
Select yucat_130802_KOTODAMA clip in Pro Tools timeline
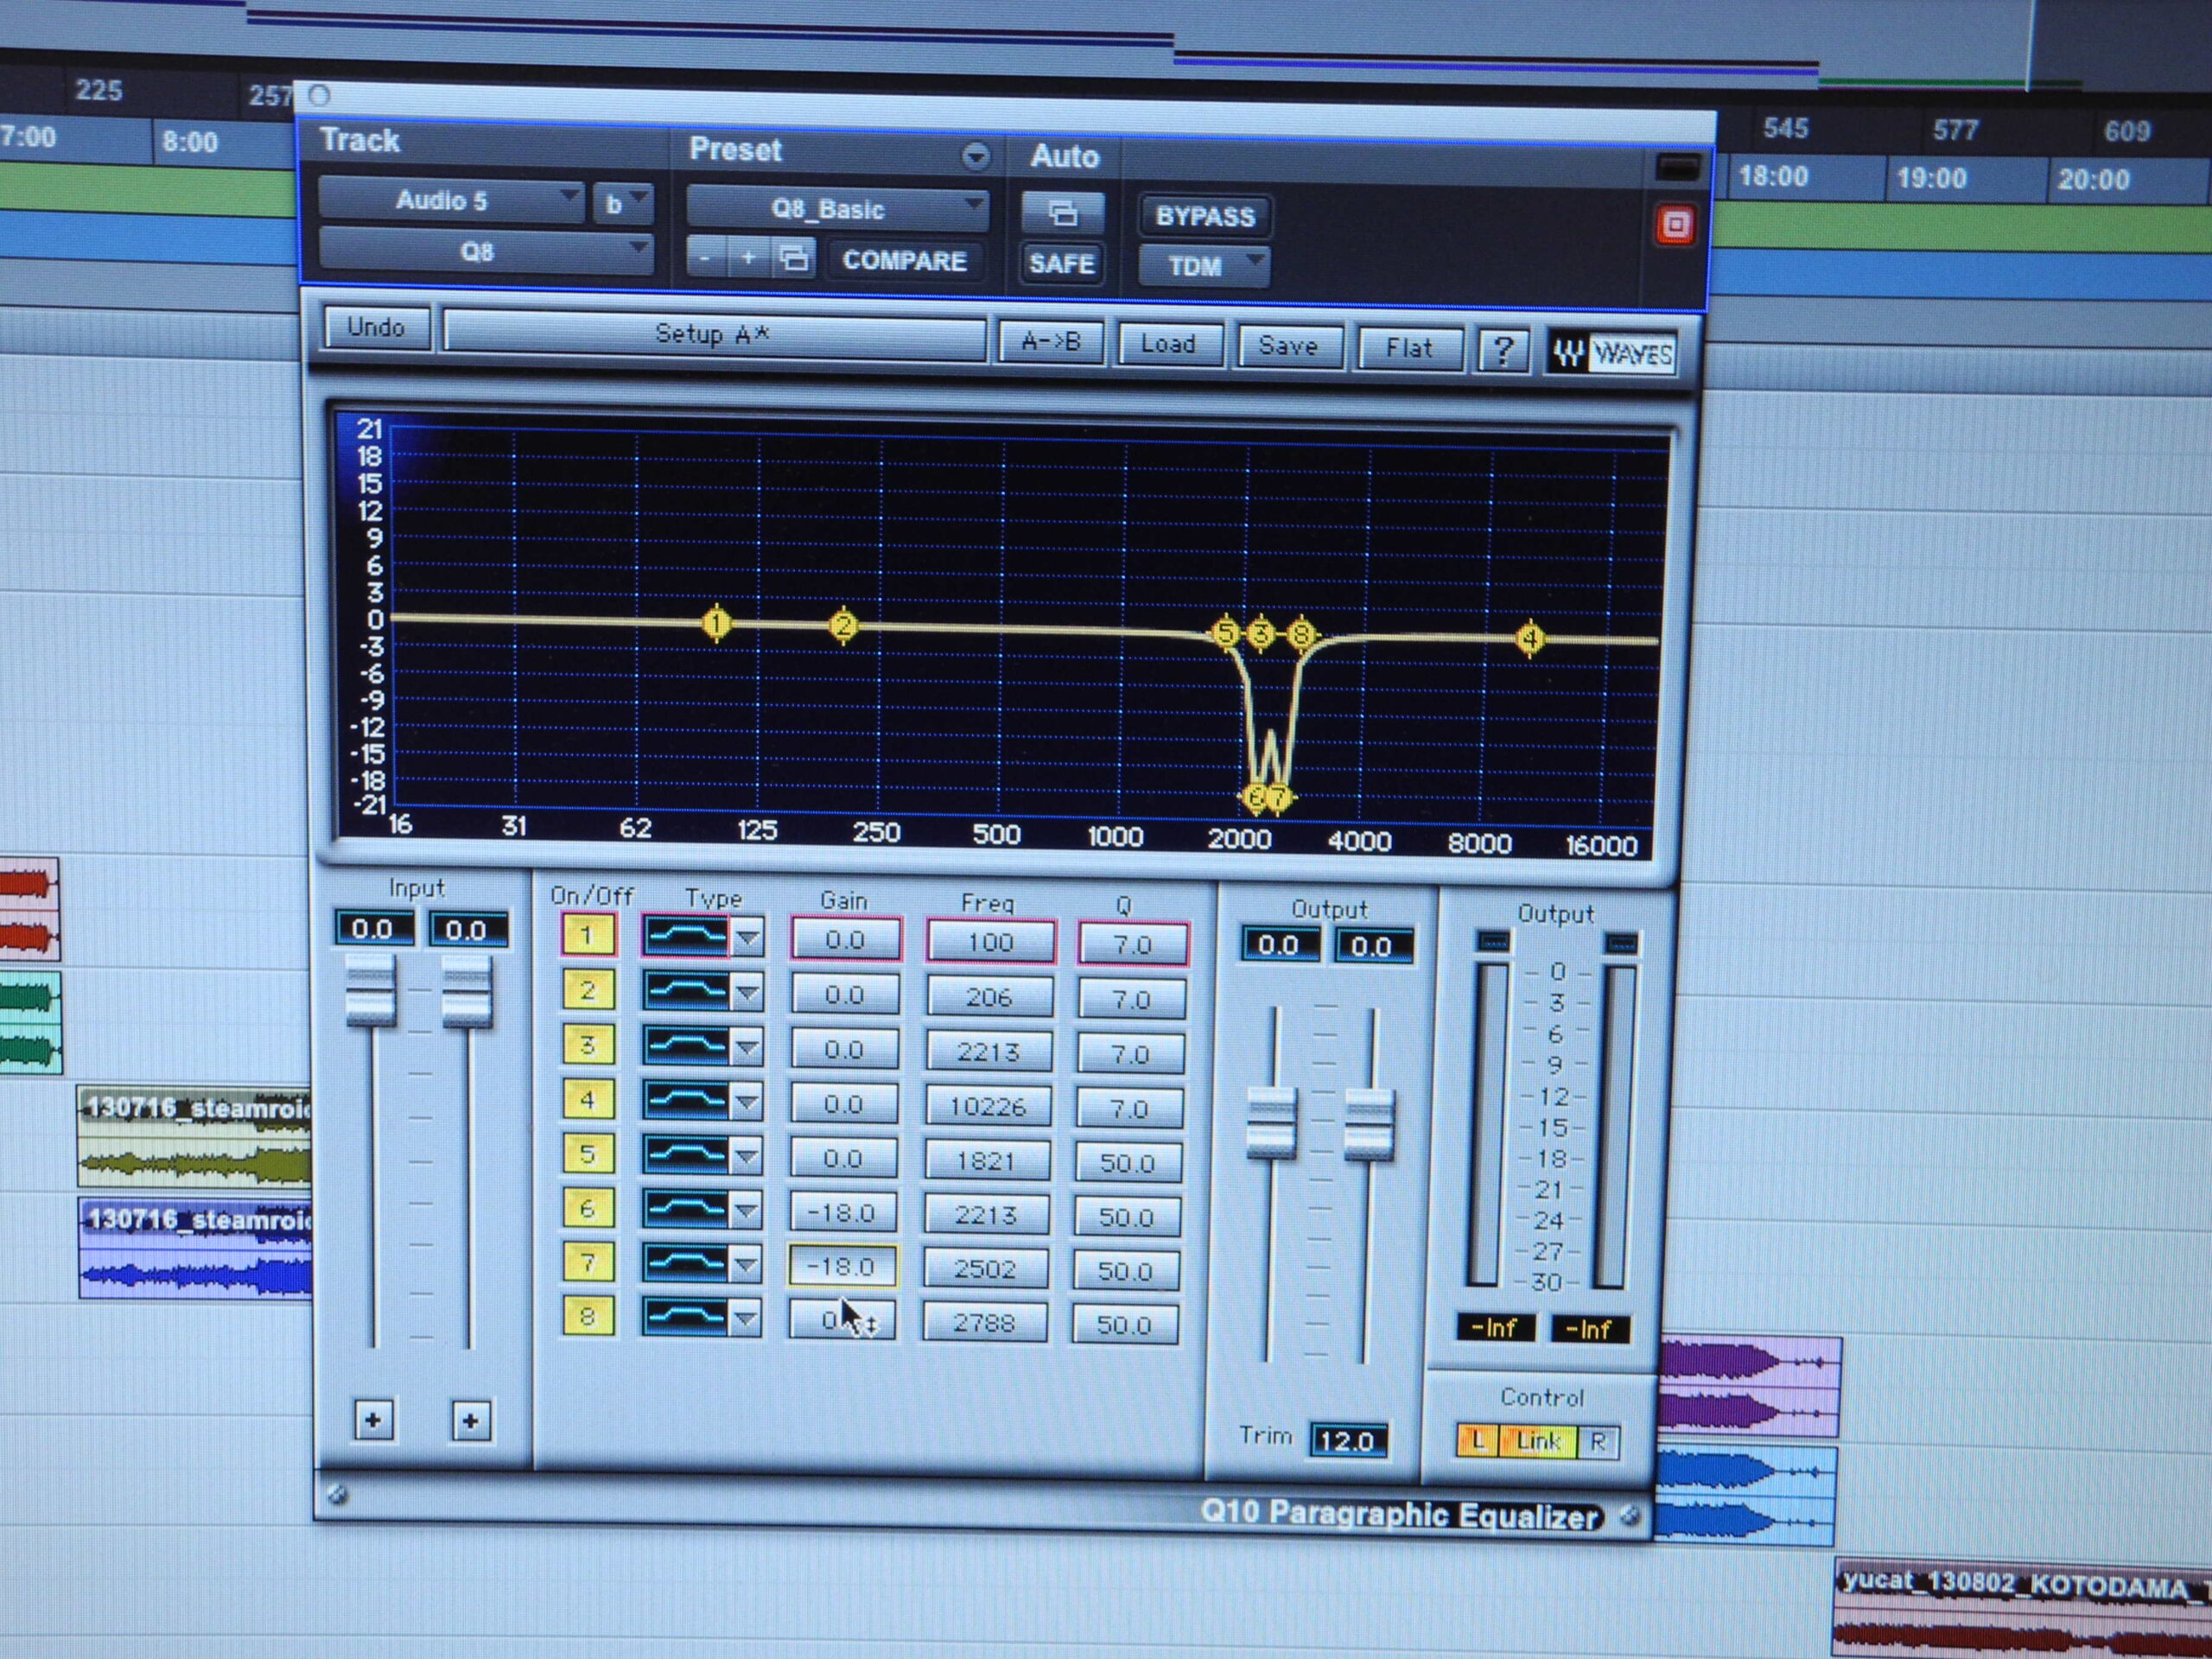click(x=2022, y=1608)
